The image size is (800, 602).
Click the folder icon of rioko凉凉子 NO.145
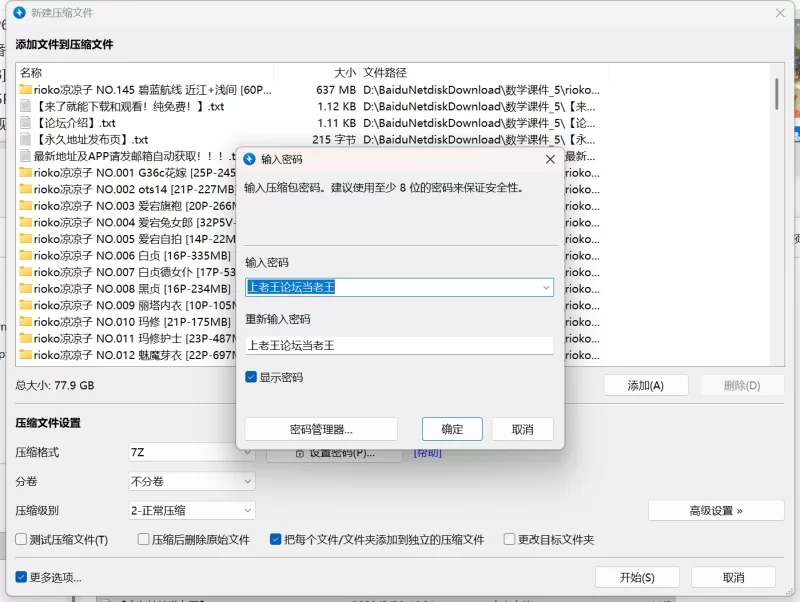[x=25, y=90]
